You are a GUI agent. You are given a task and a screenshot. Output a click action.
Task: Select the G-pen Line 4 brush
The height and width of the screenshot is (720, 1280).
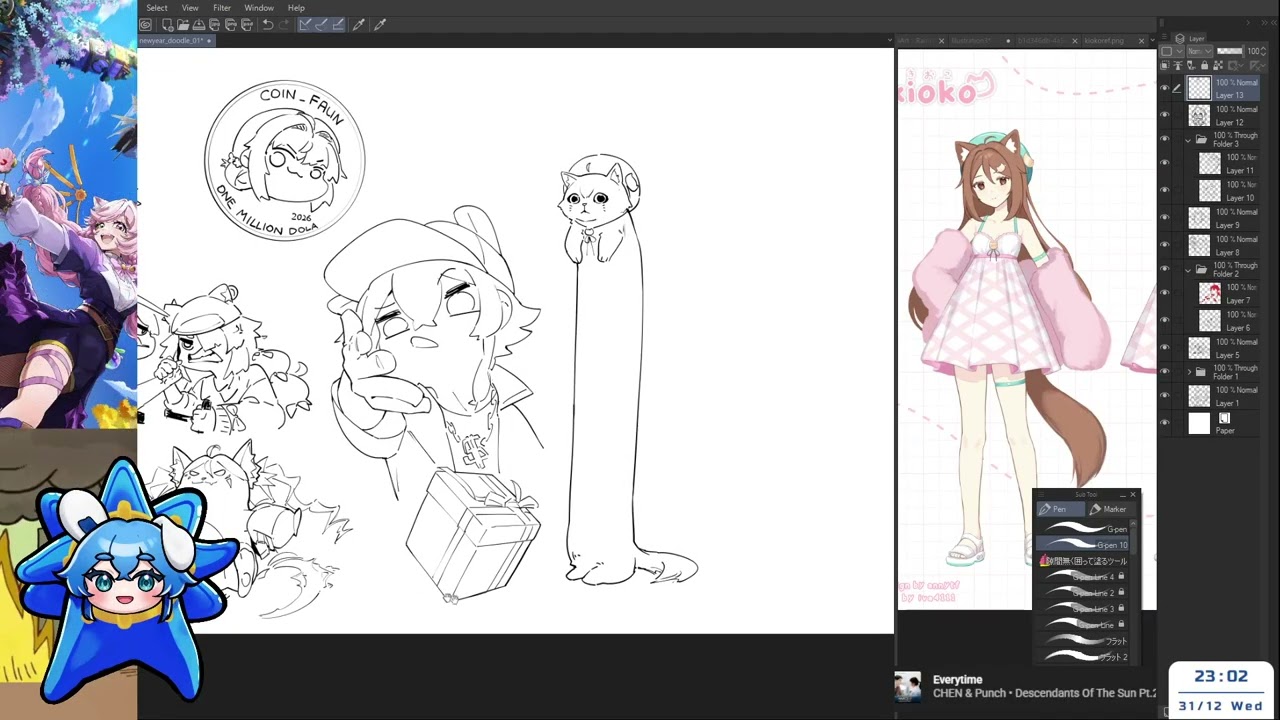pos(1084,576)
